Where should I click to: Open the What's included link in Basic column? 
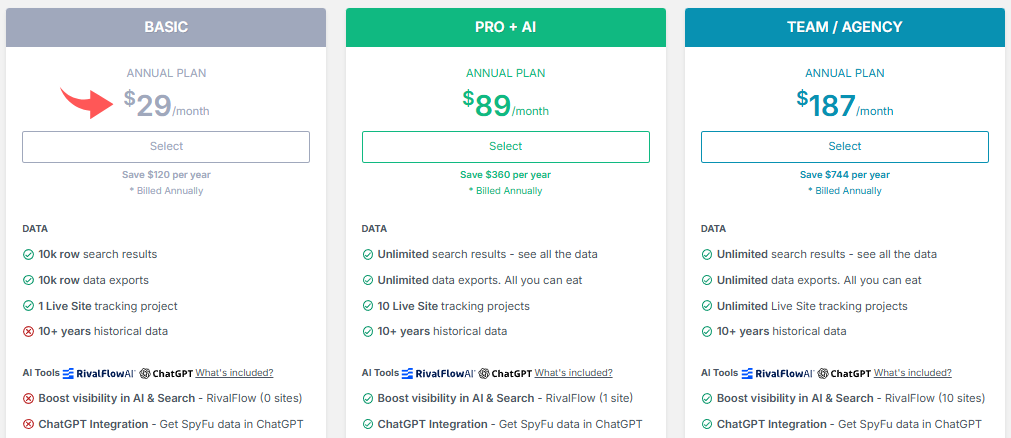point(234,373)
